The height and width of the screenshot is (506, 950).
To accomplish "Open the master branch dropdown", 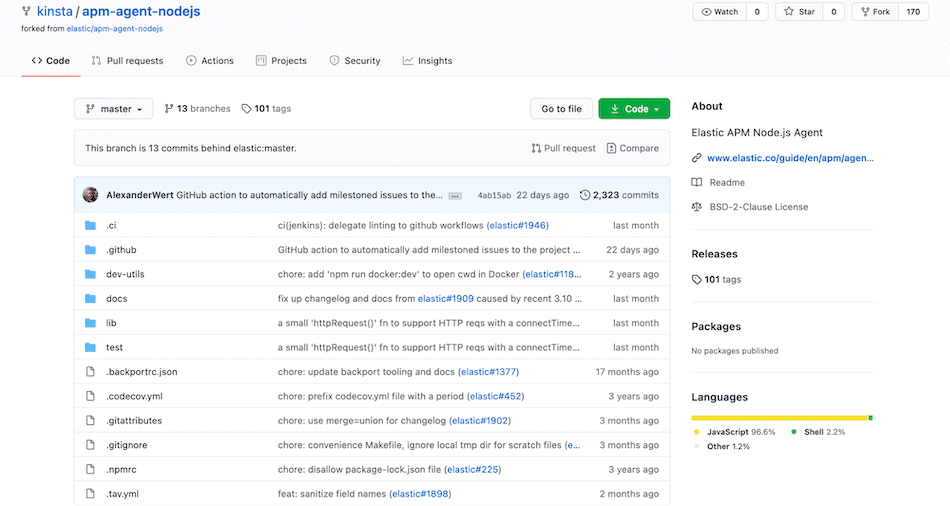I will pos(114,109).
